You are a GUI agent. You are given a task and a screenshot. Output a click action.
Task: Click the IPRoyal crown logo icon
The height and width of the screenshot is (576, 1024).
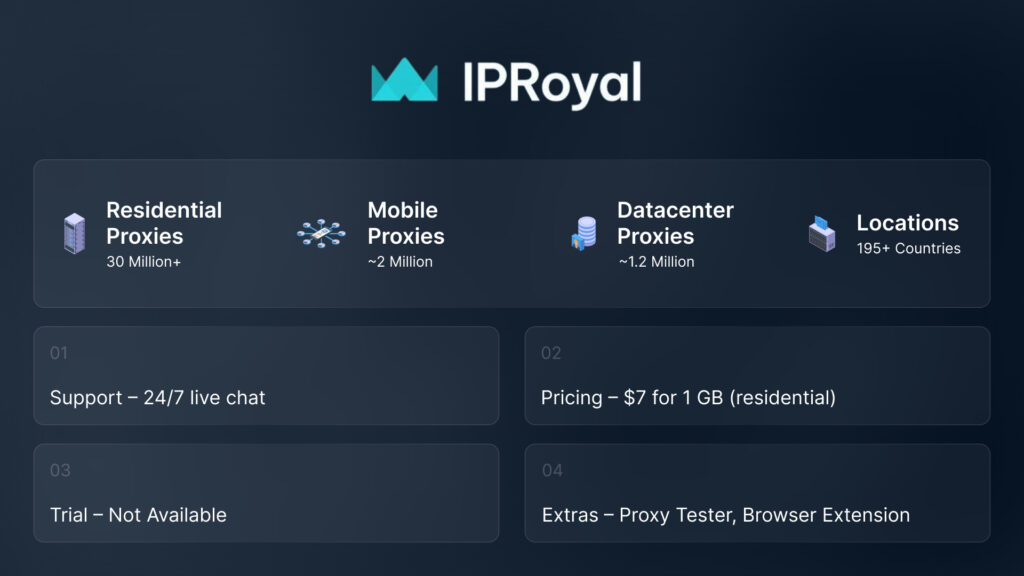404,80
